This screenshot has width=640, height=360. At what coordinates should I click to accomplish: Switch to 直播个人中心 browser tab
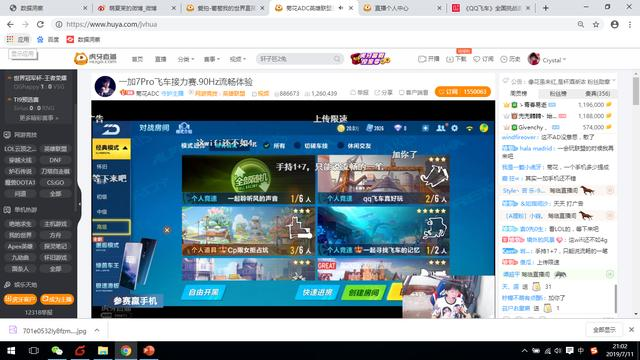point(402,8)
